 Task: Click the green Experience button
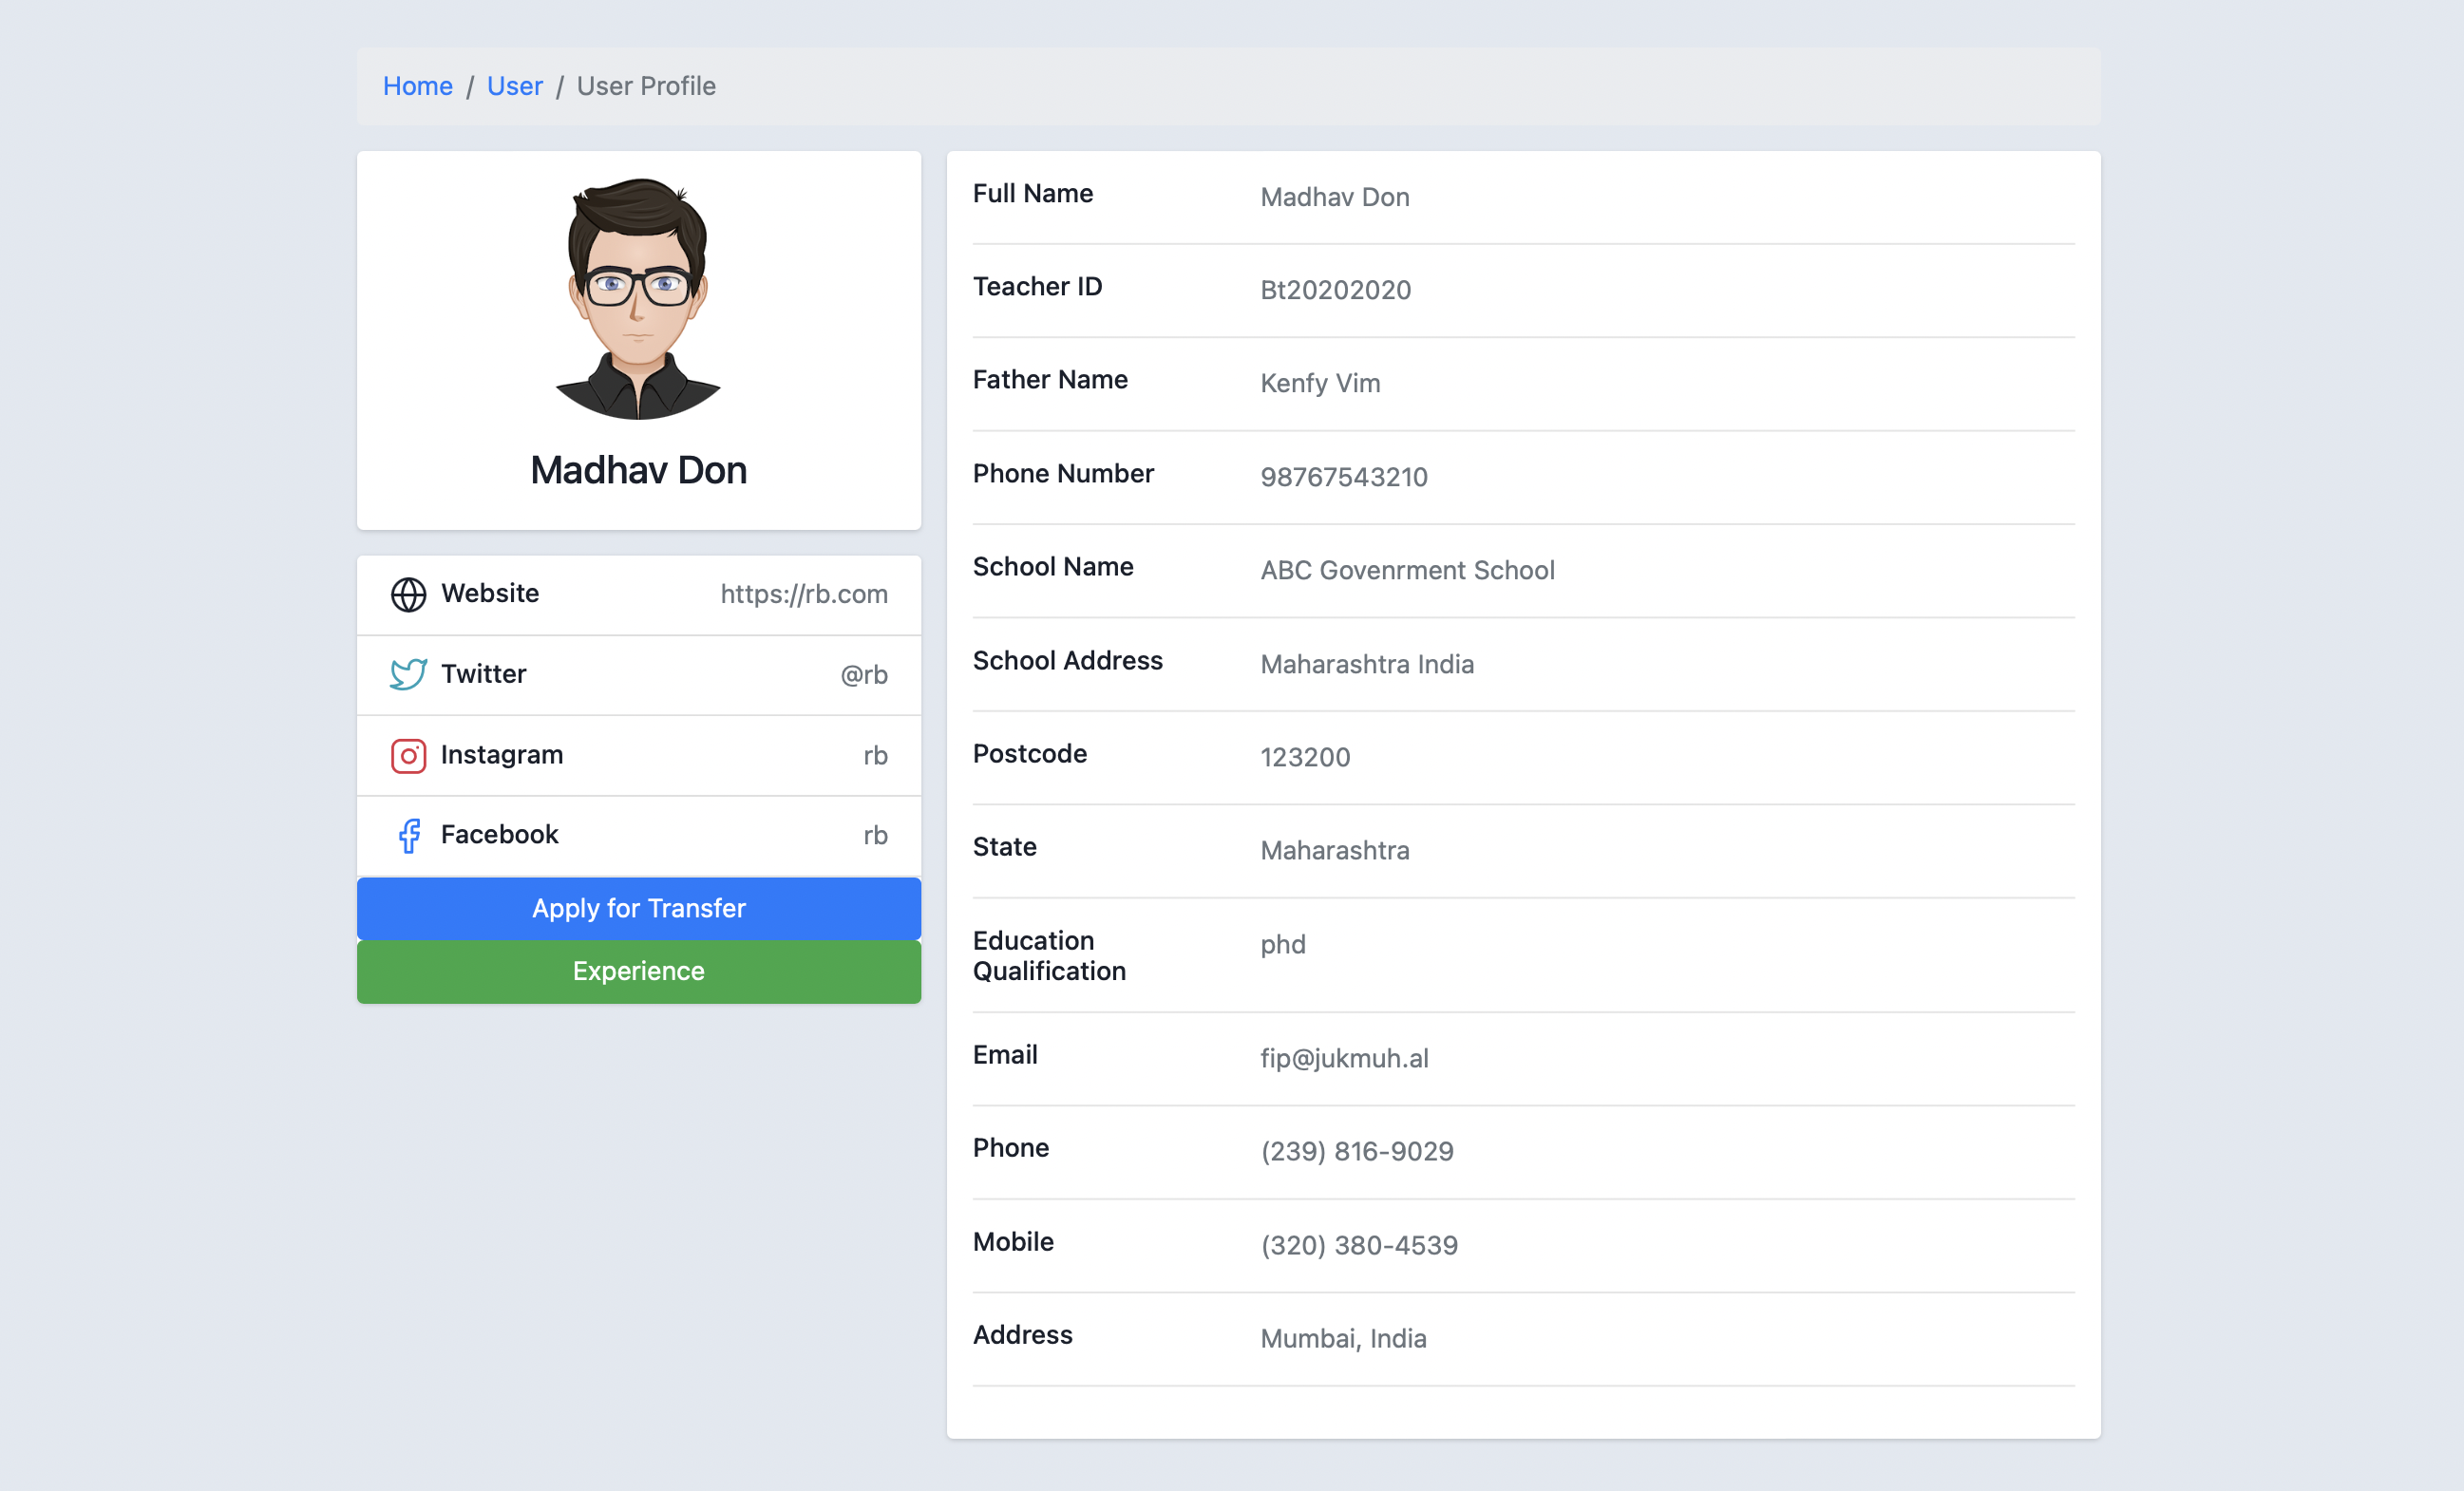[638, 971]
